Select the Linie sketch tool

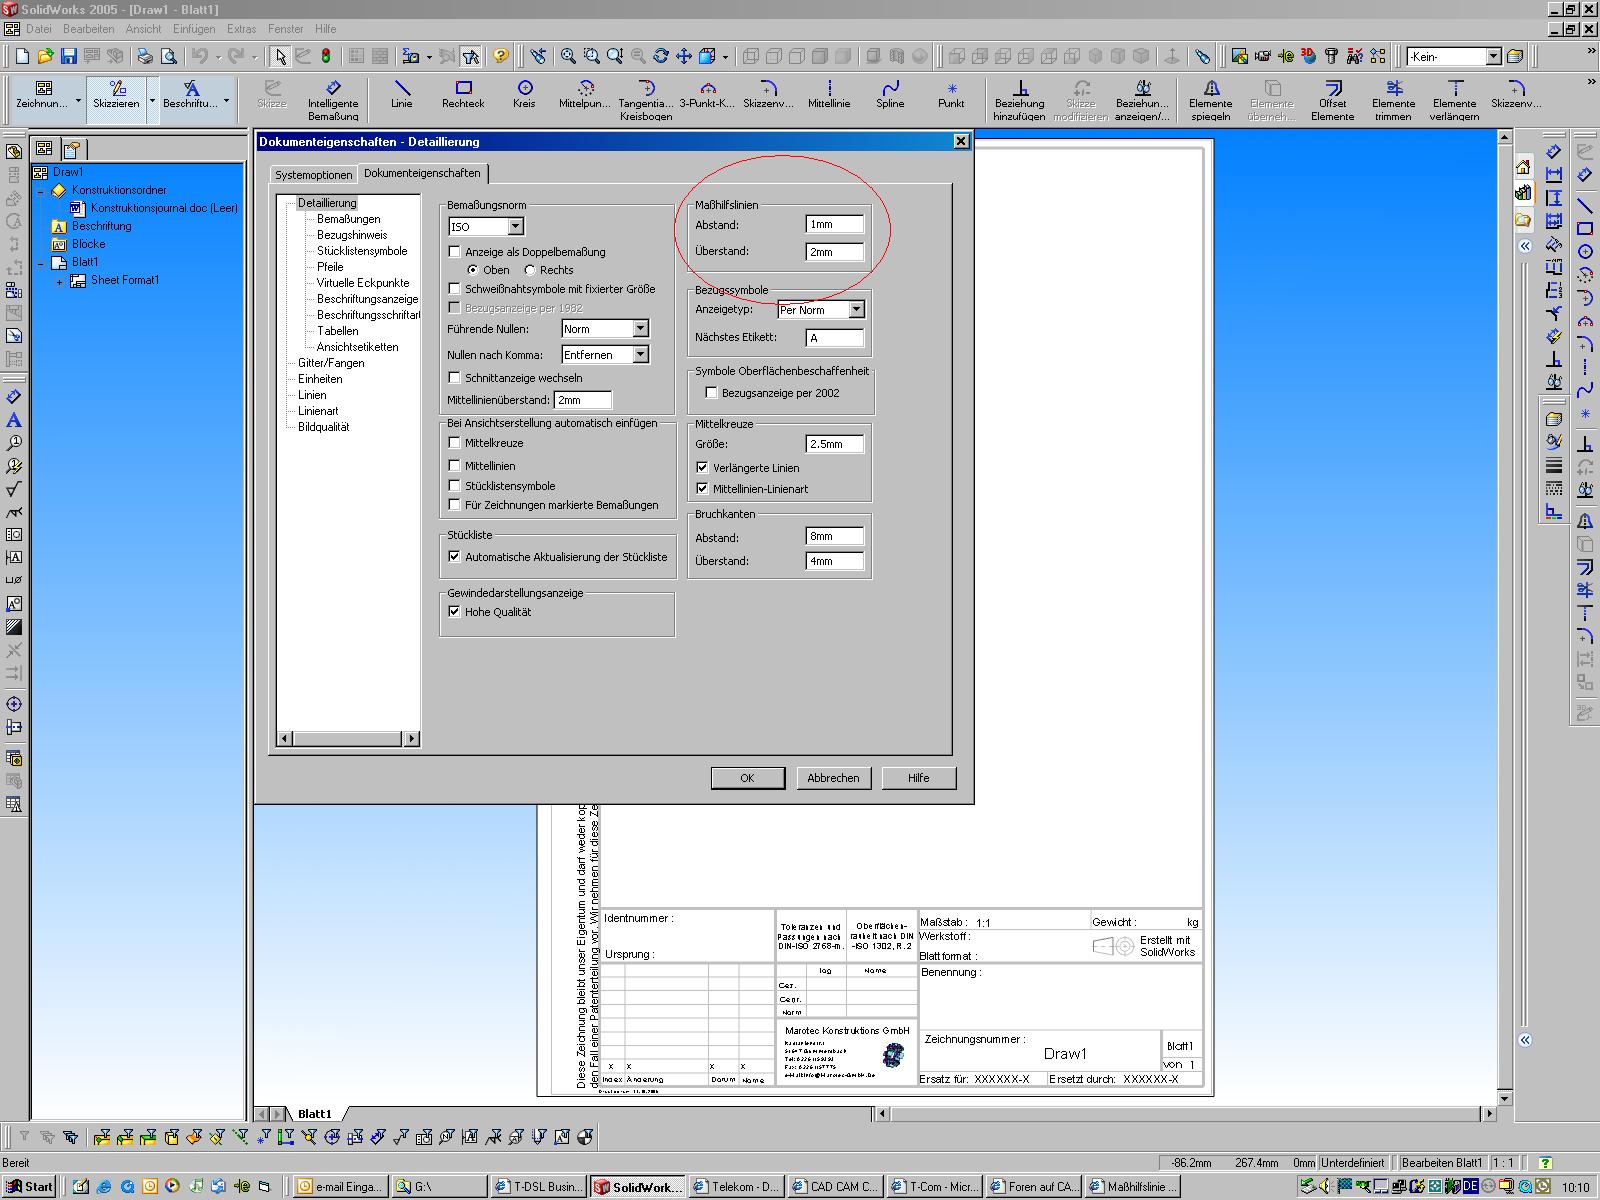401,94
